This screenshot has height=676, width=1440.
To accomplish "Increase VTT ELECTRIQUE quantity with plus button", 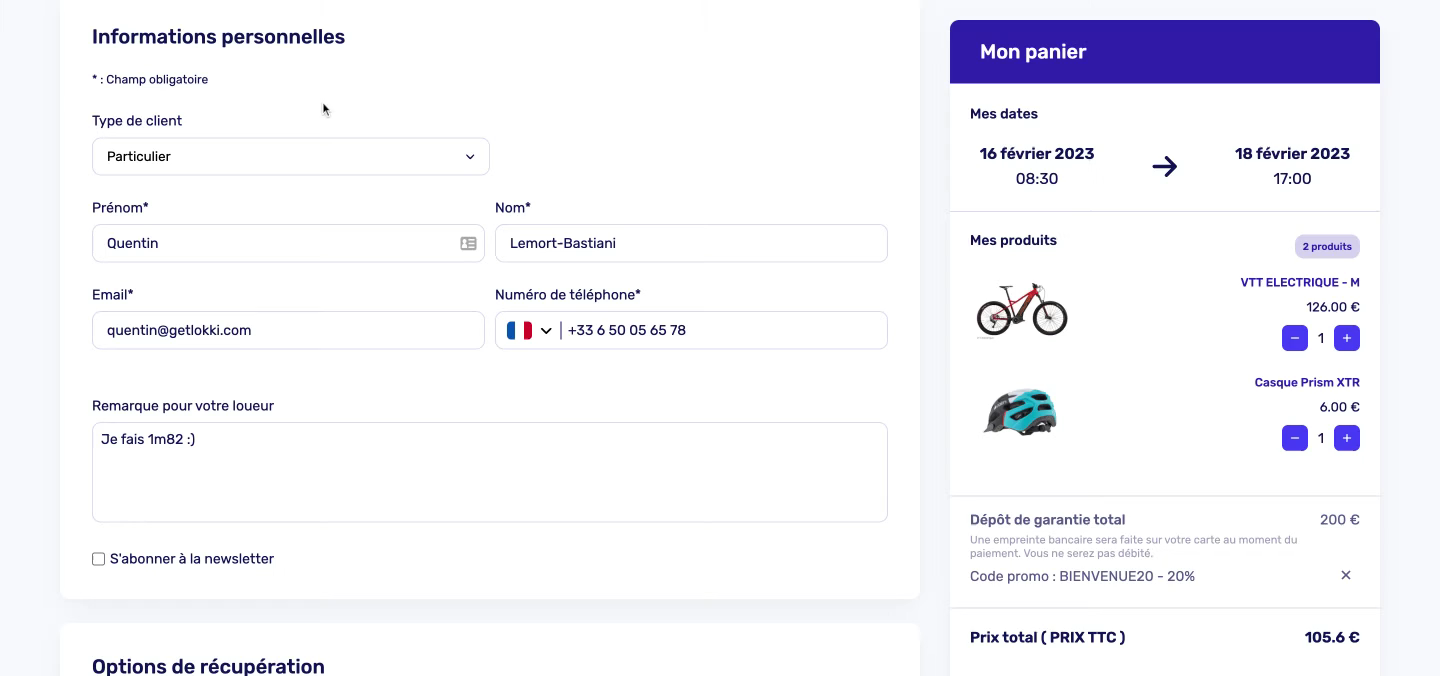I will [1347, 338].
